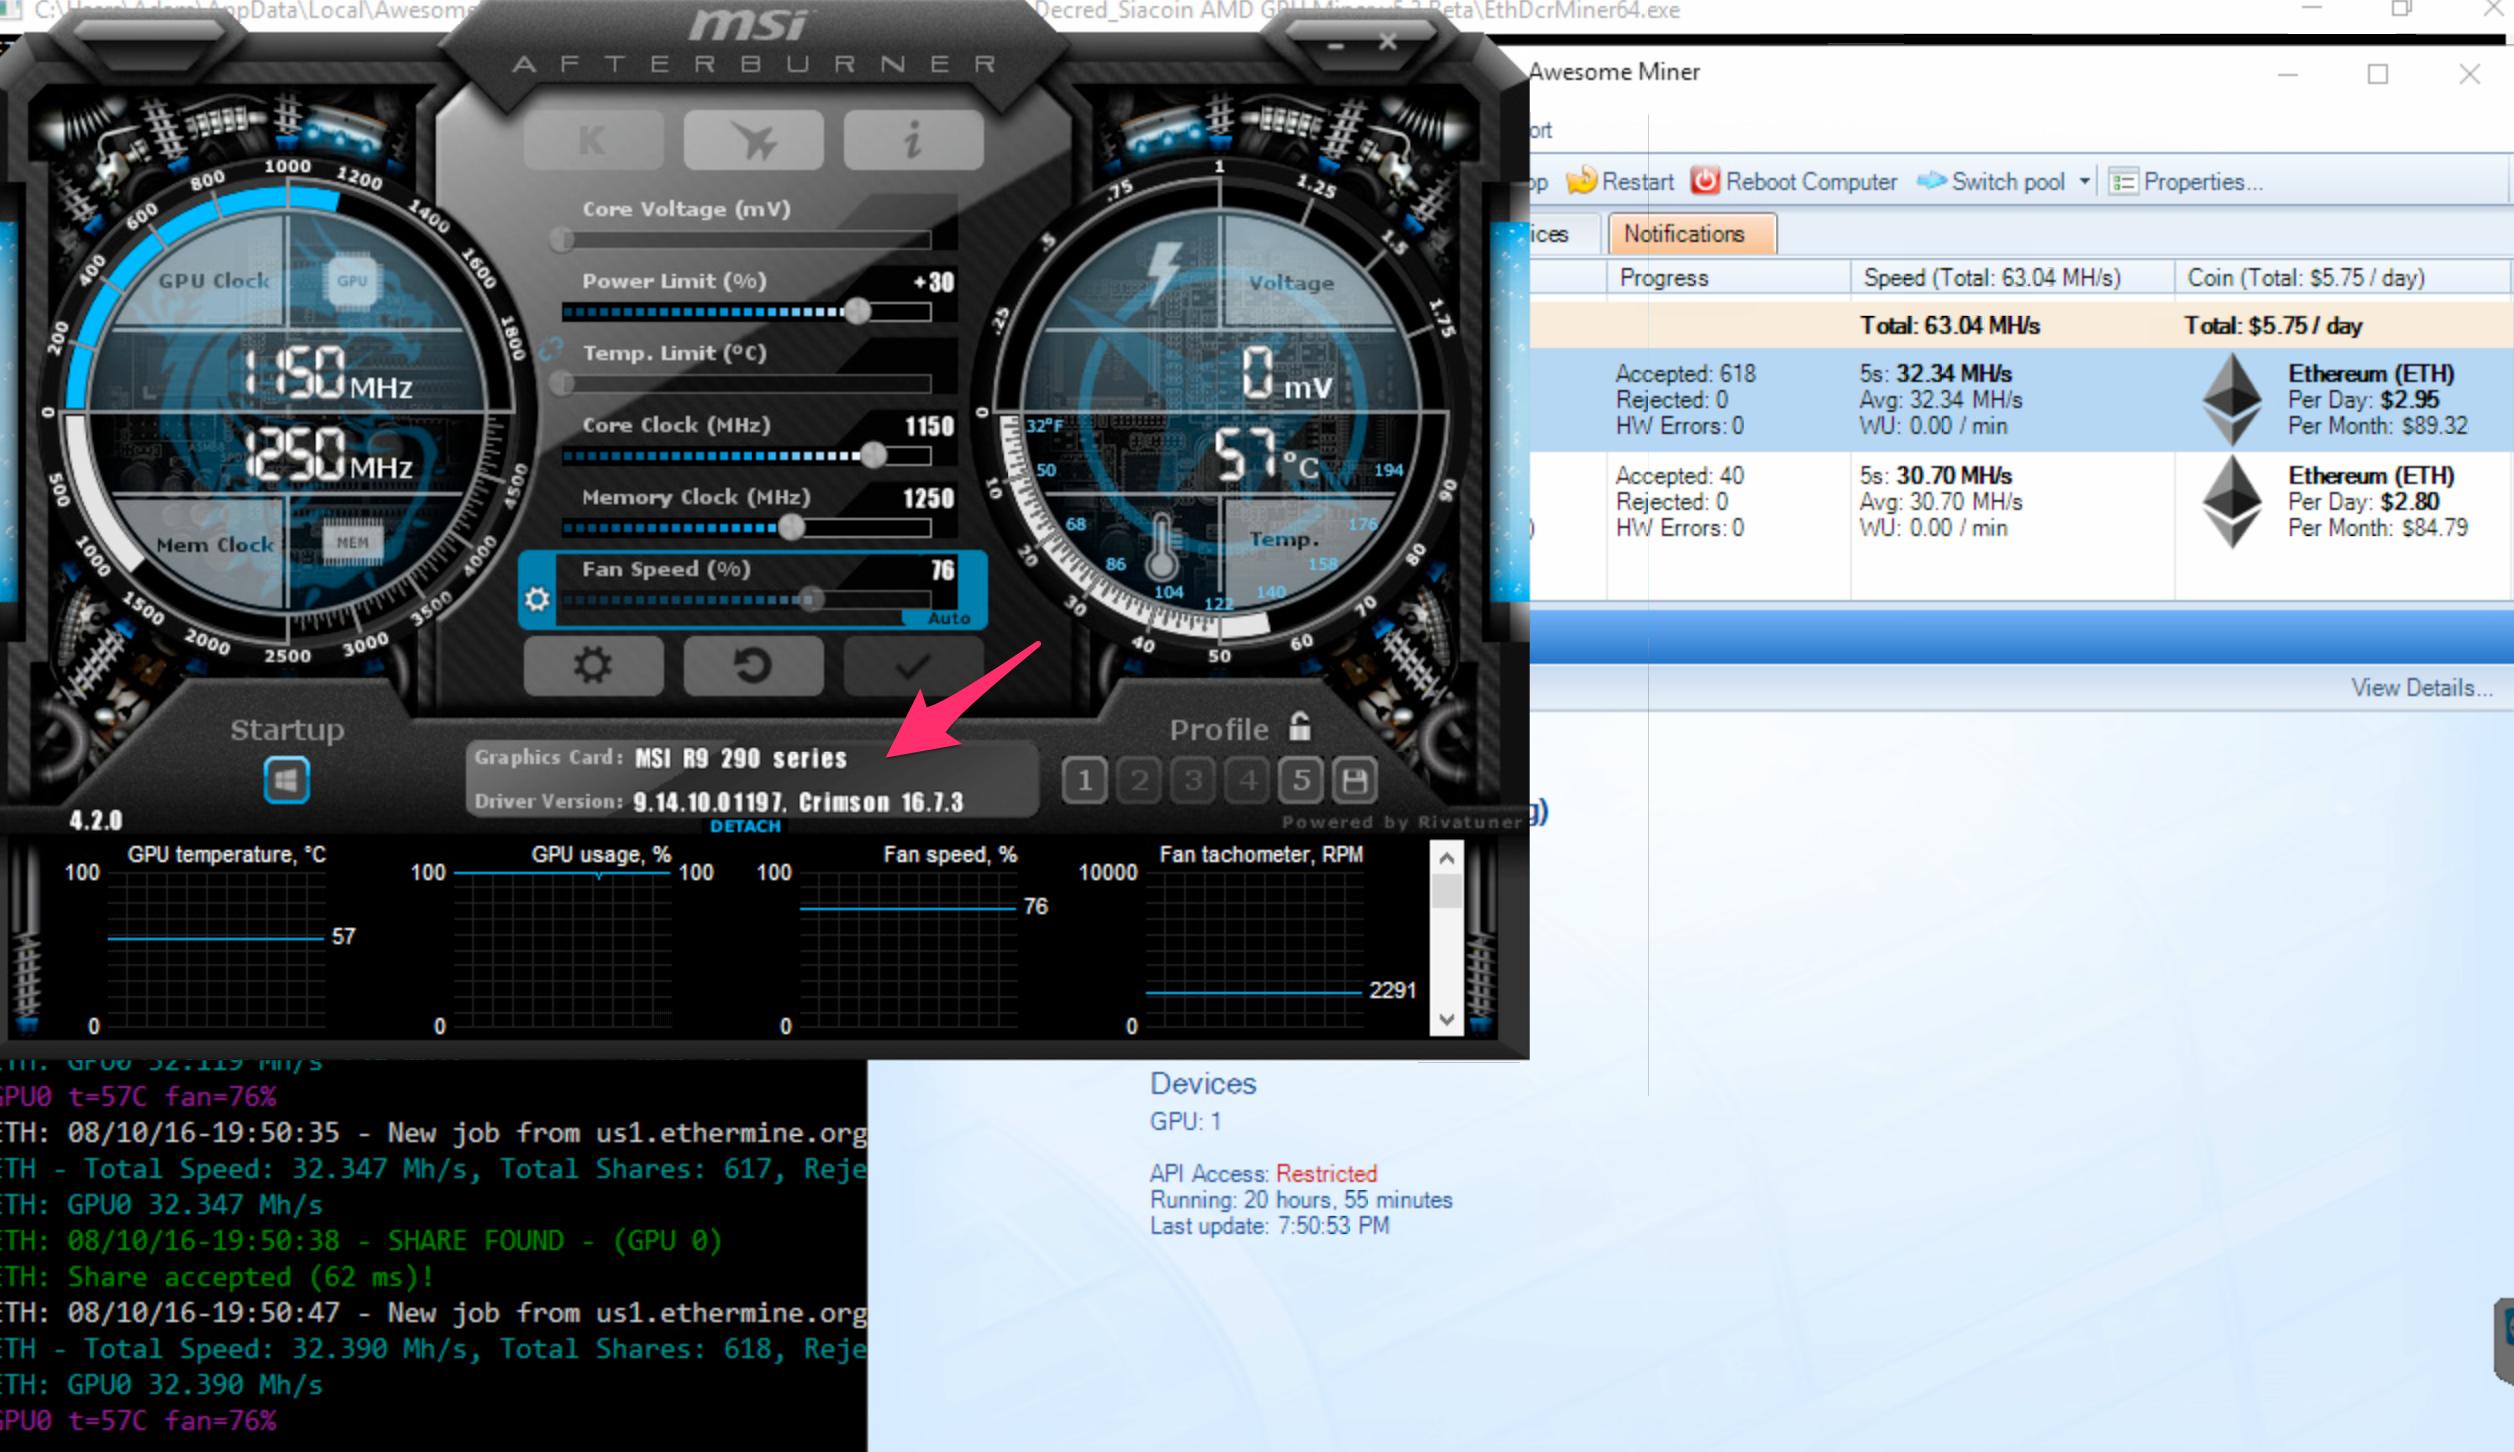Click the Fan speed, % graph
2514x1452 pixels.
click(907, 950)
